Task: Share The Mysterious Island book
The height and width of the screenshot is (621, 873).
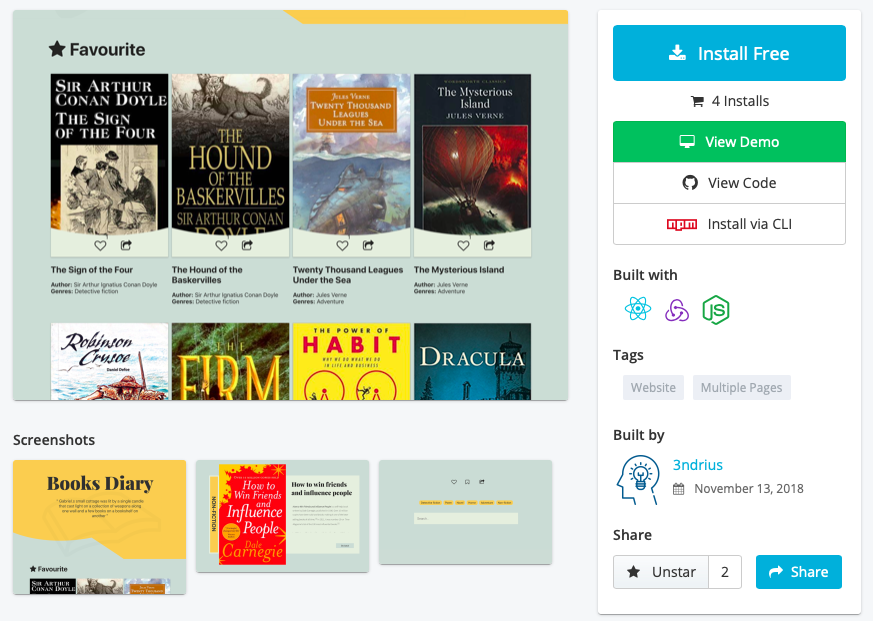Action: (x=489, y=245)
